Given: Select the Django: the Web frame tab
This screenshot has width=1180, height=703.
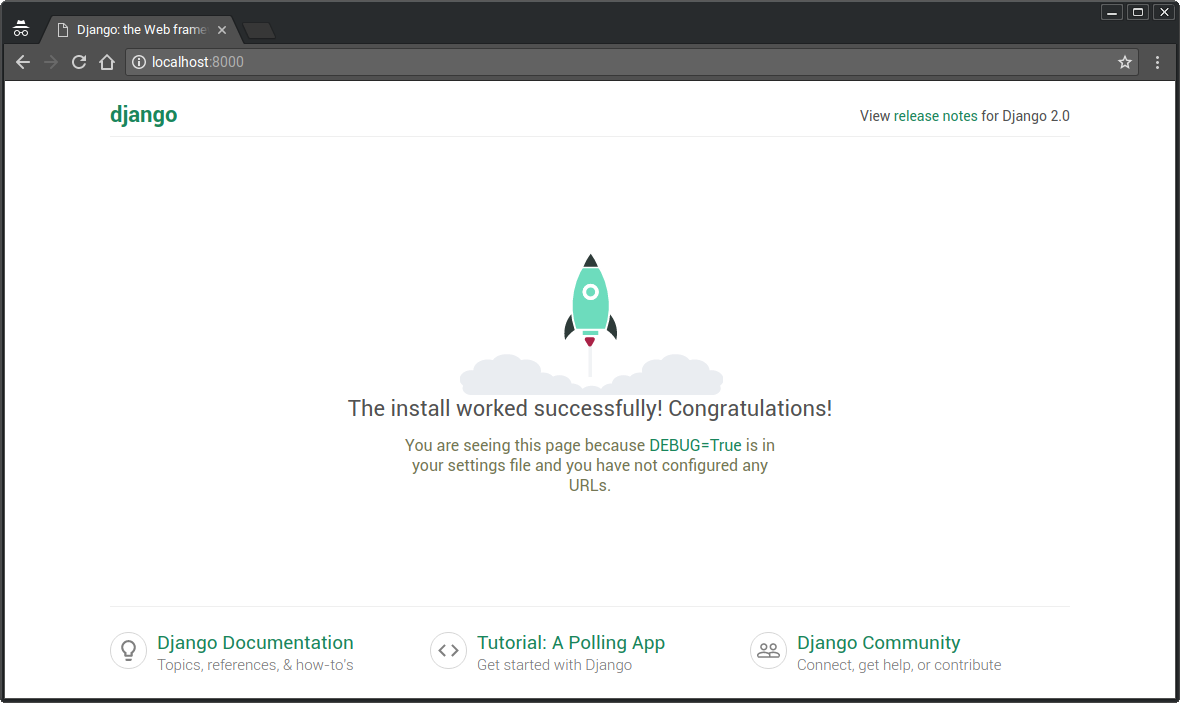Looking at the screenshot, I should pos(135,29).
